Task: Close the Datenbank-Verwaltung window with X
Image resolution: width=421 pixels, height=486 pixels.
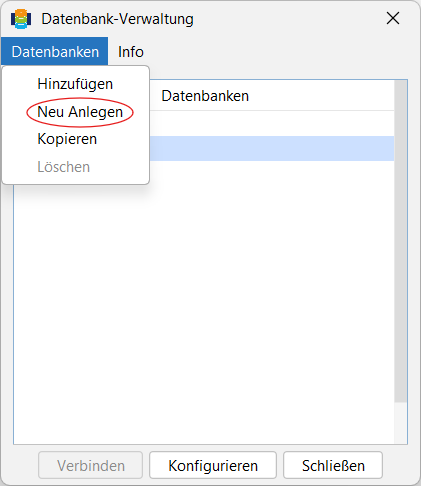Action: point(393,18)
